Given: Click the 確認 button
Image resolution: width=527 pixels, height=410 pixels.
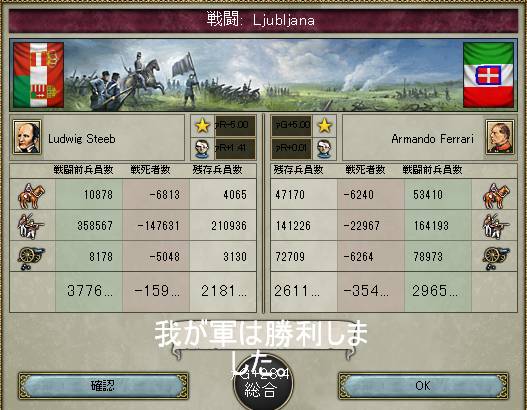Looking at the screenshot, I should 103,386.
